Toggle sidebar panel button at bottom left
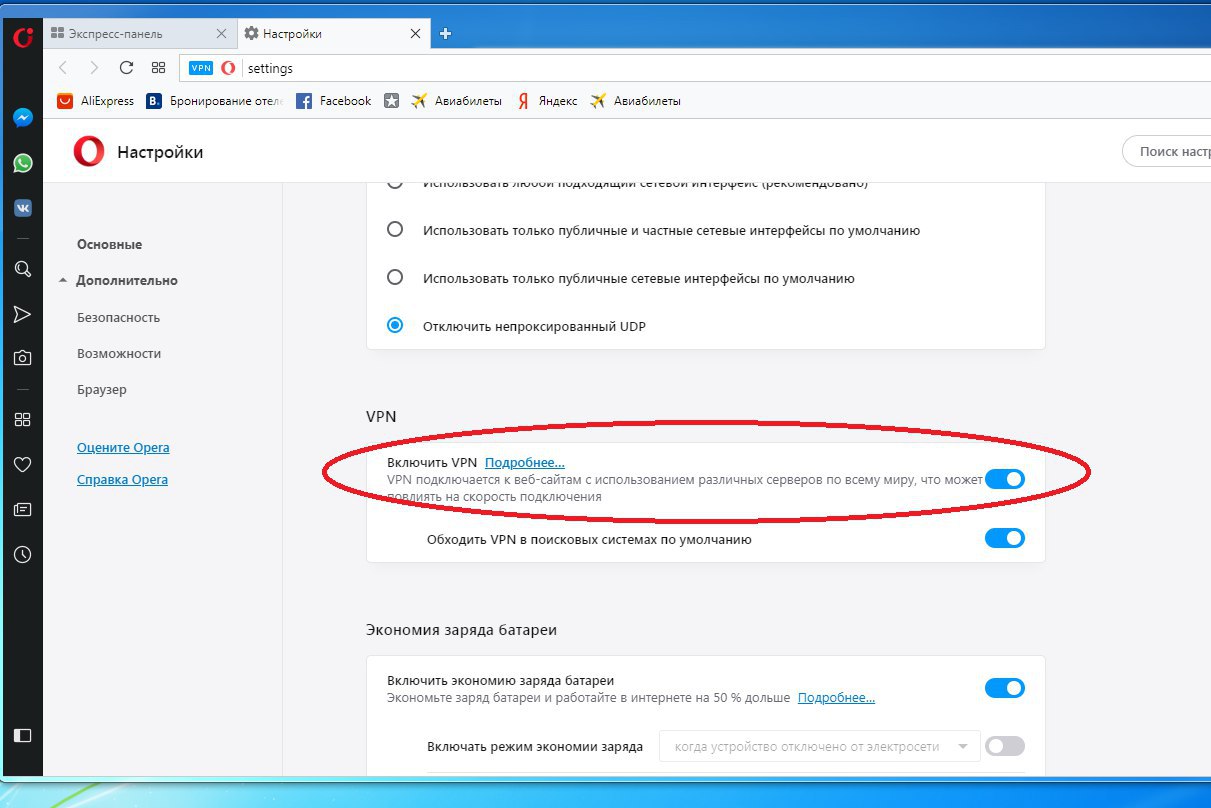Screen dimensions: 1211x808 [x=22, y=735]
